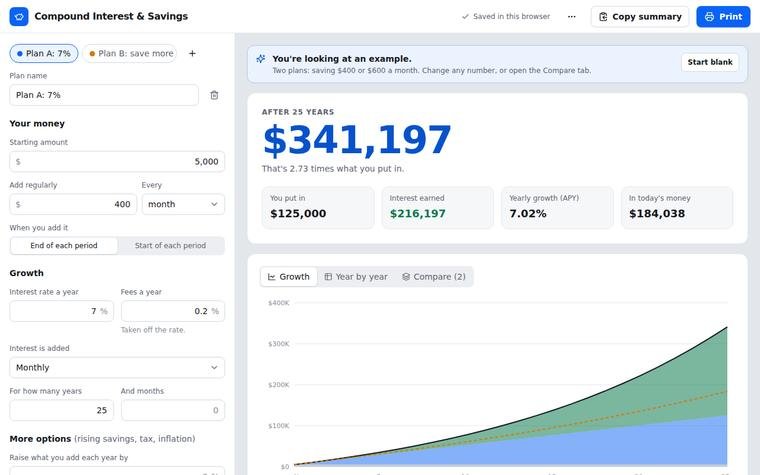The height and width of the screenshot is (475, 760).
Task: Click the $400K axis label
Action: tap(279, 303)
